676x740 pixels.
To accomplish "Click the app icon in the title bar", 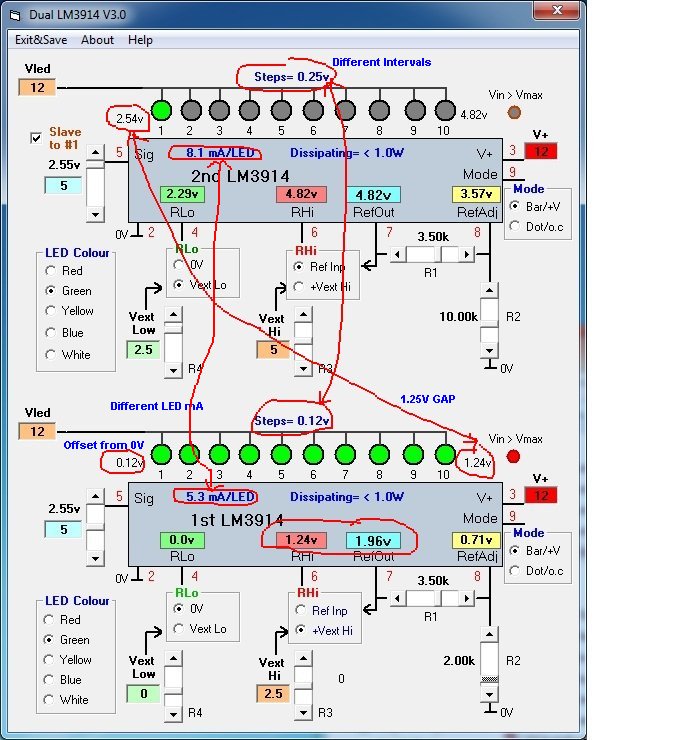I will tap(15, 15).
